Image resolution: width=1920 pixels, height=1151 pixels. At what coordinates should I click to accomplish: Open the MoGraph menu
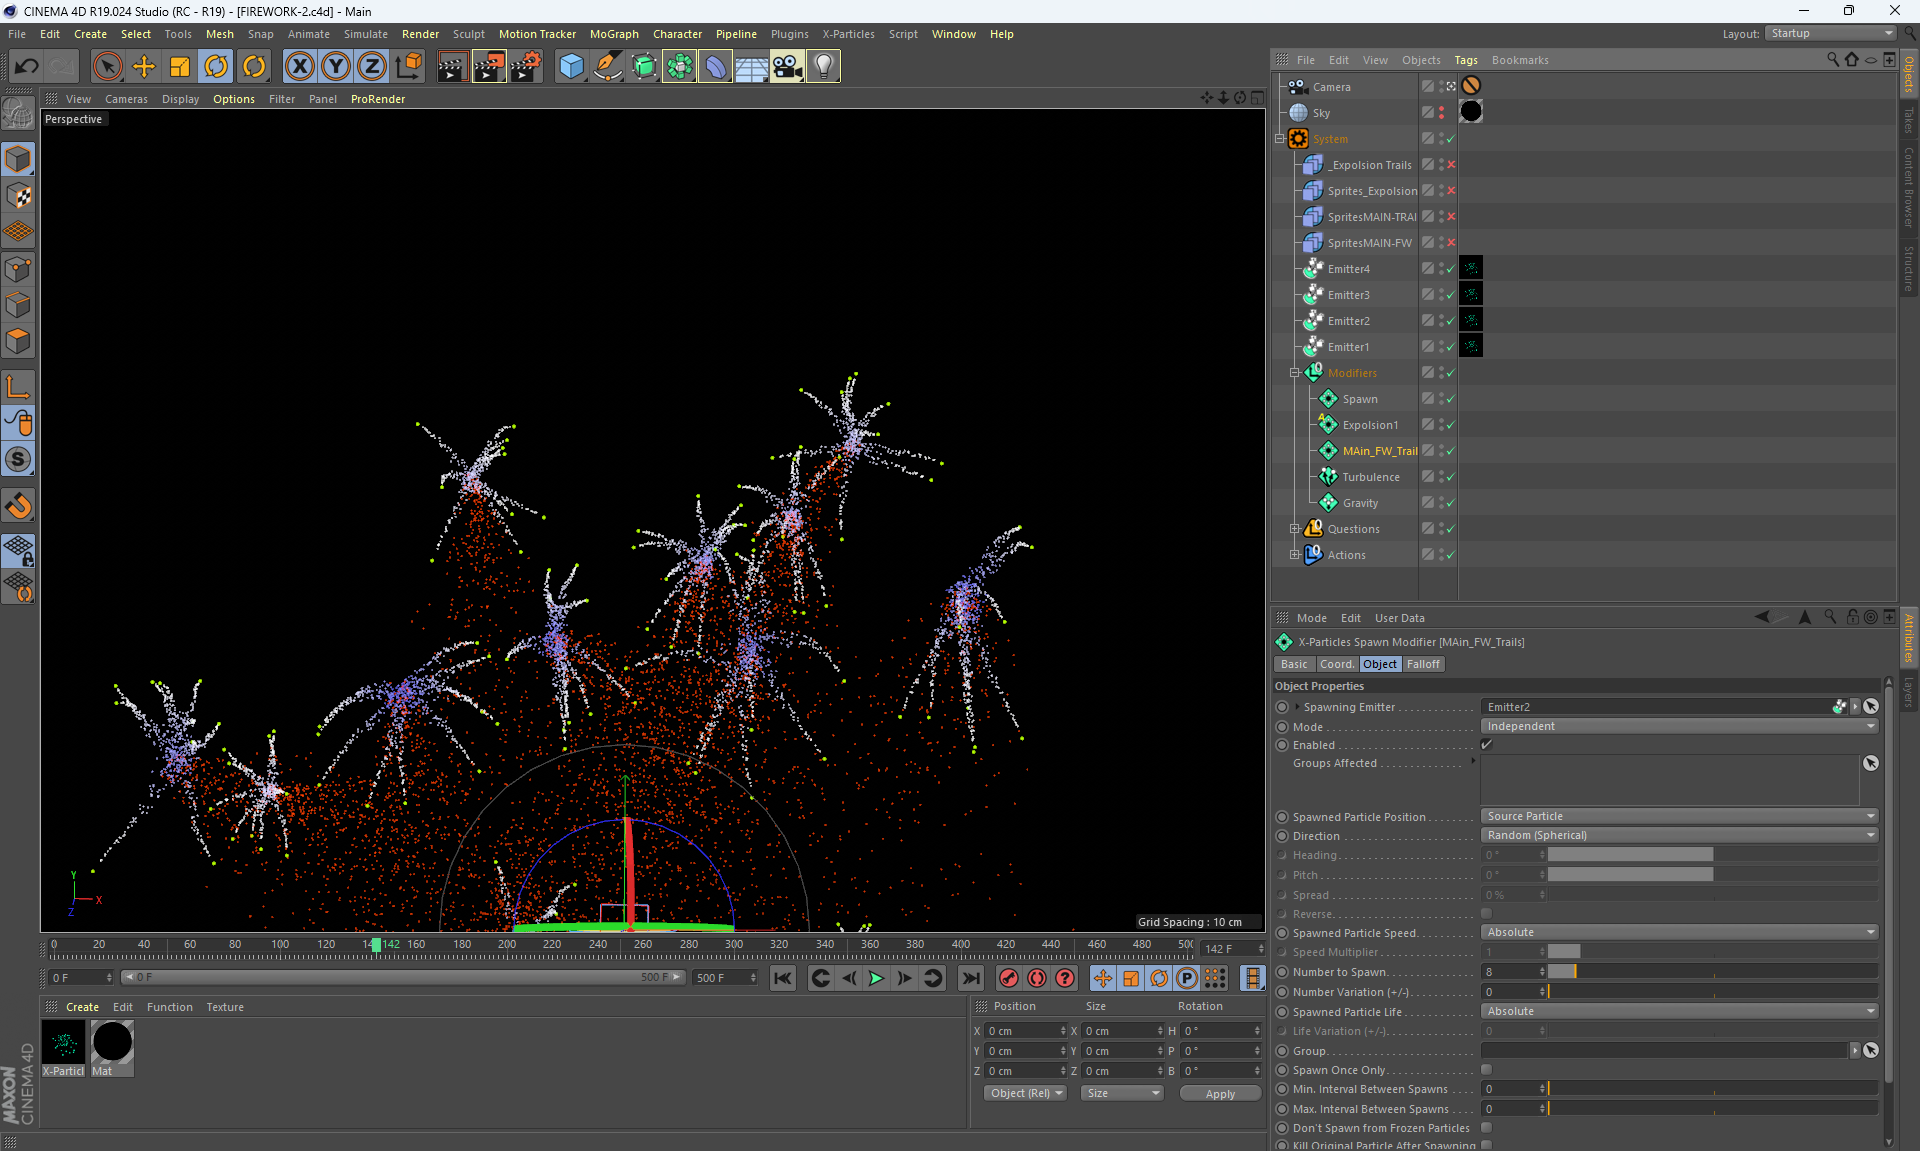[613, 34]
